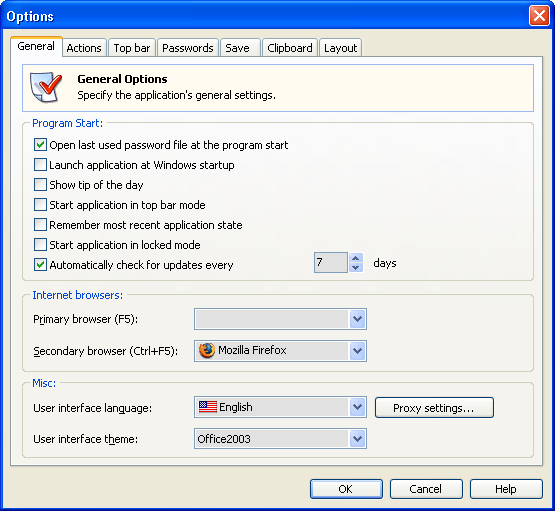
Task: Click the 'Mozilla Firefox' browser name text
Action: 252,350
